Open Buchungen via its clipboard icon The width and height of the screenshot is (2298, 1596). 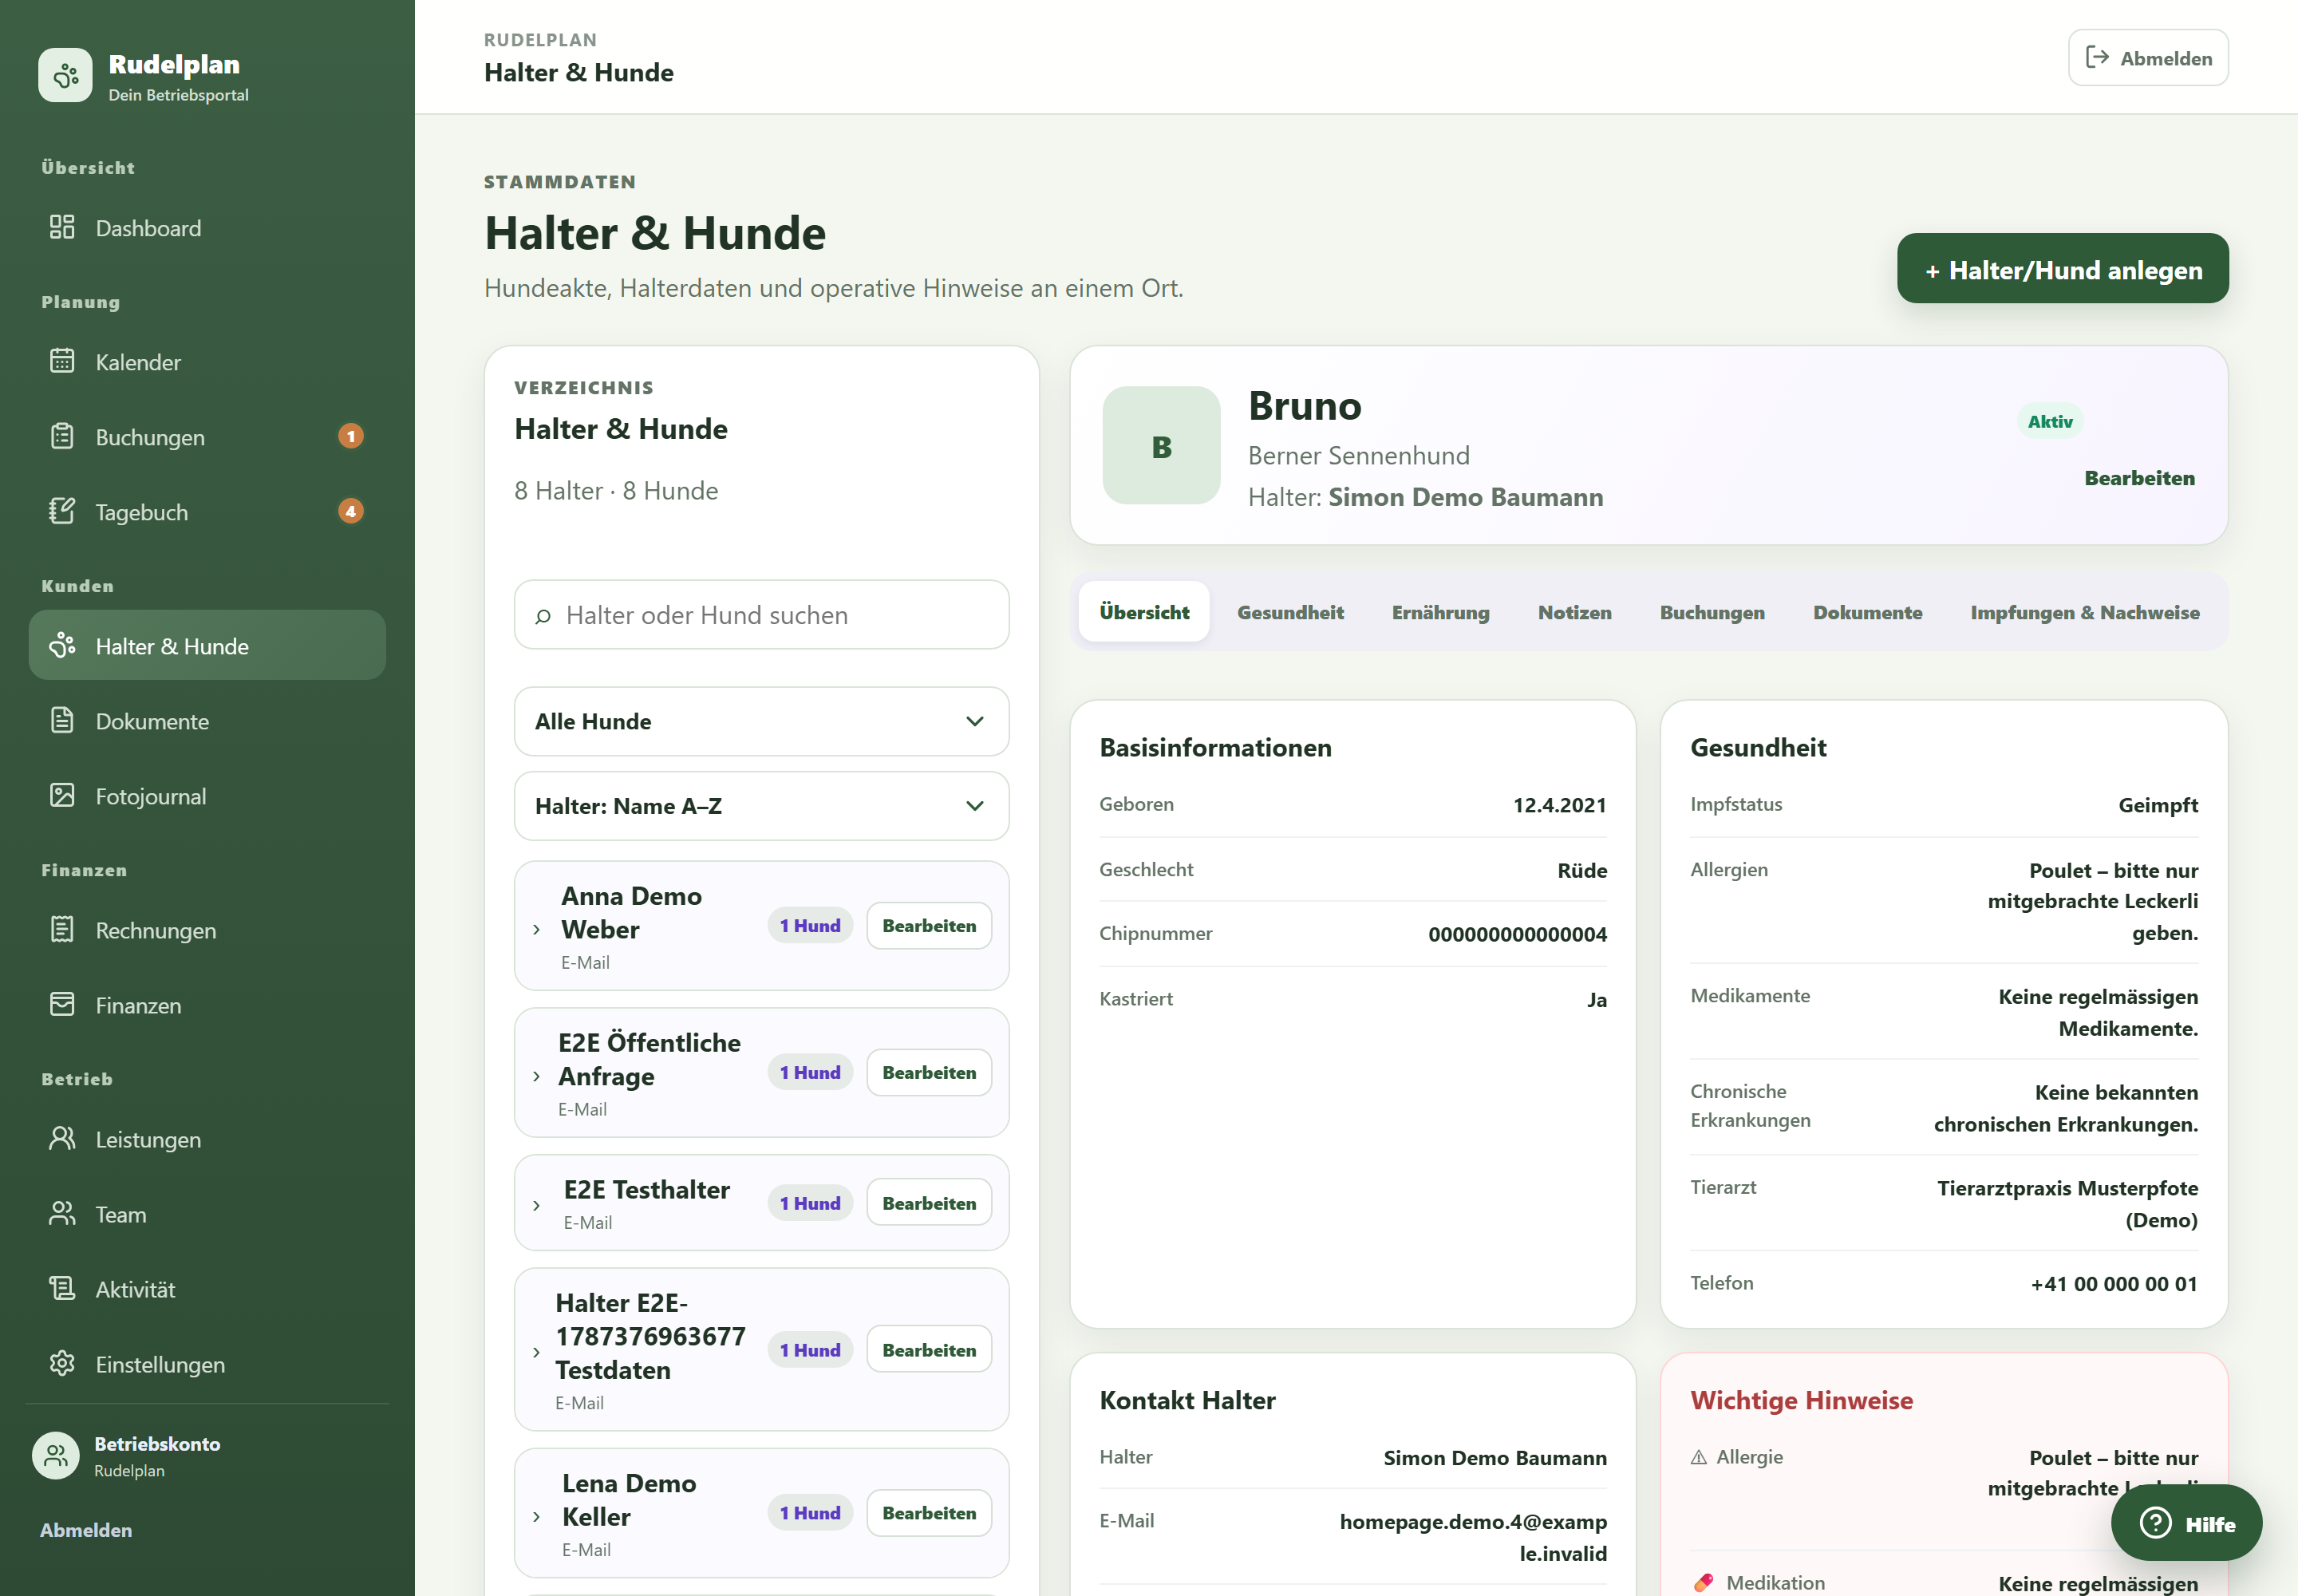(62, 436)
